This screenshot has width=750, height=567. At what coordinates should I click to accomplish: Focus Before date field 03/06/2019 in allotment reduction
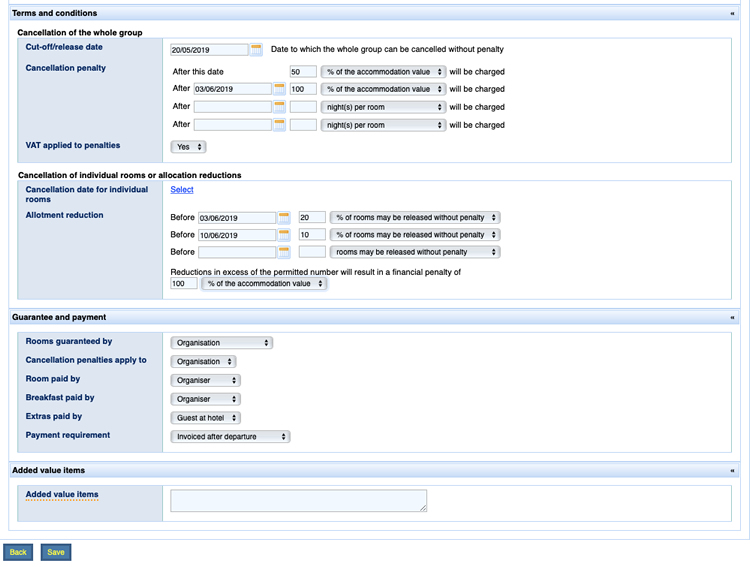coord(237,218)
